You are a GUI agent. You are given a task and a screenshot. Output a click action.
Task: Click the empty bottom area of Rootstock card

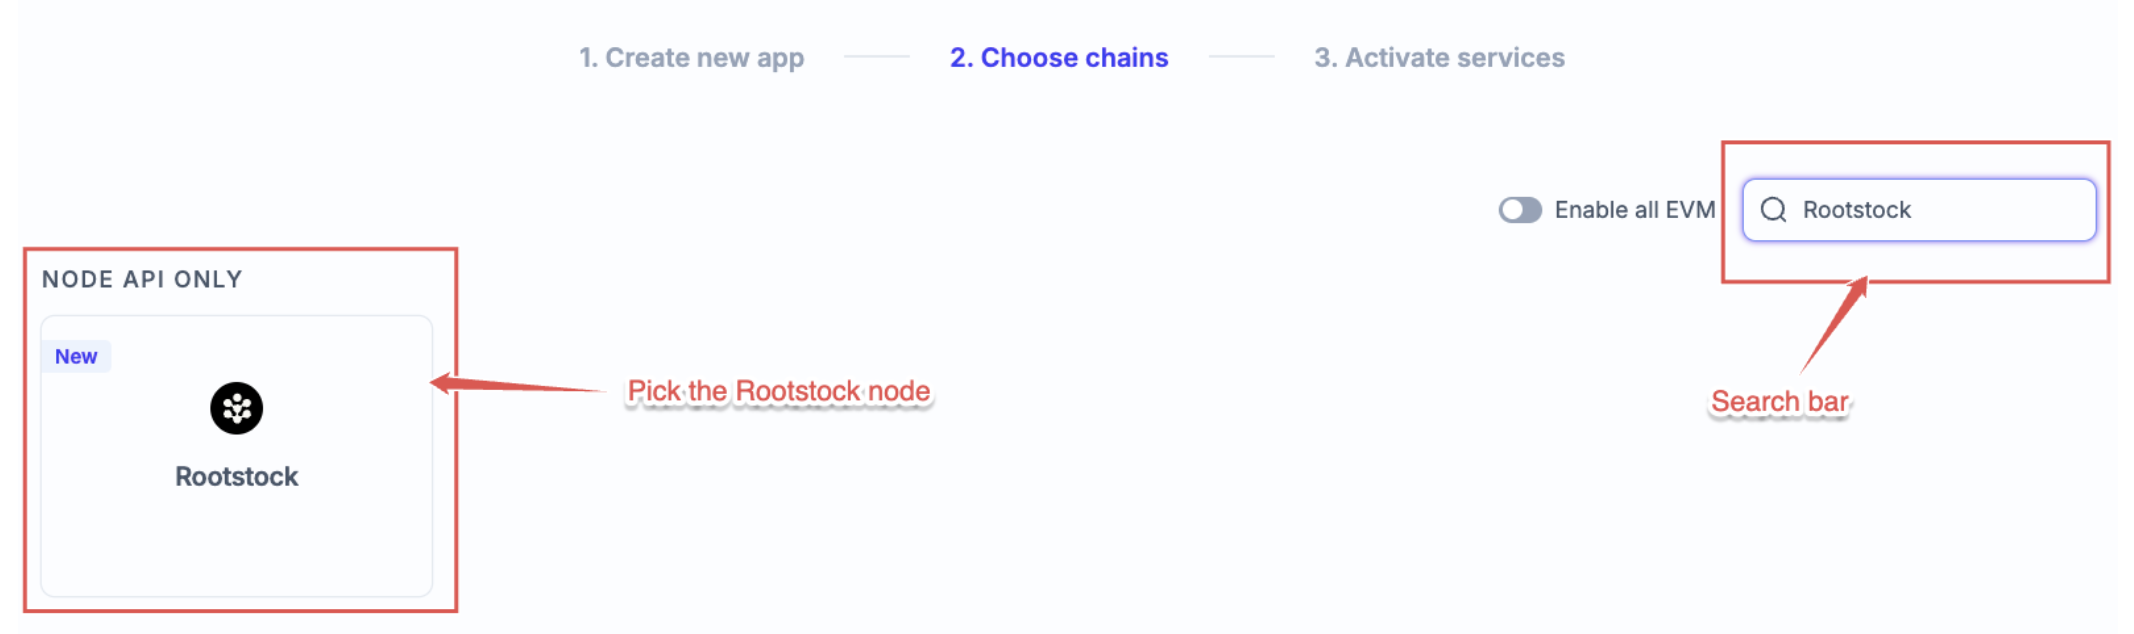pyautogui.click(x=236, y=550)
